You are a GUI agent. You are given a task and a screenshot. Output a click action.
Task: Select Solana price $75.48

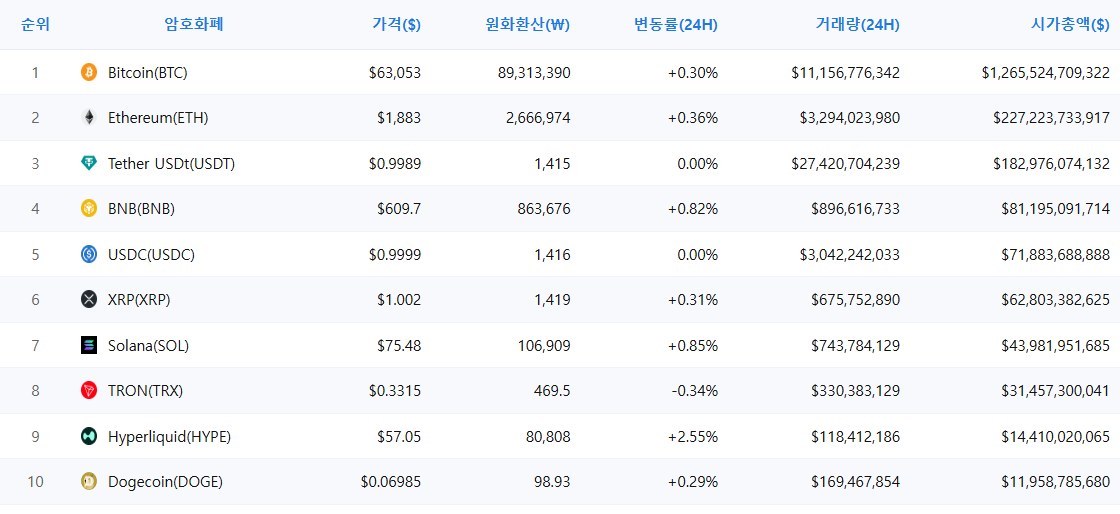pos(399,346)
